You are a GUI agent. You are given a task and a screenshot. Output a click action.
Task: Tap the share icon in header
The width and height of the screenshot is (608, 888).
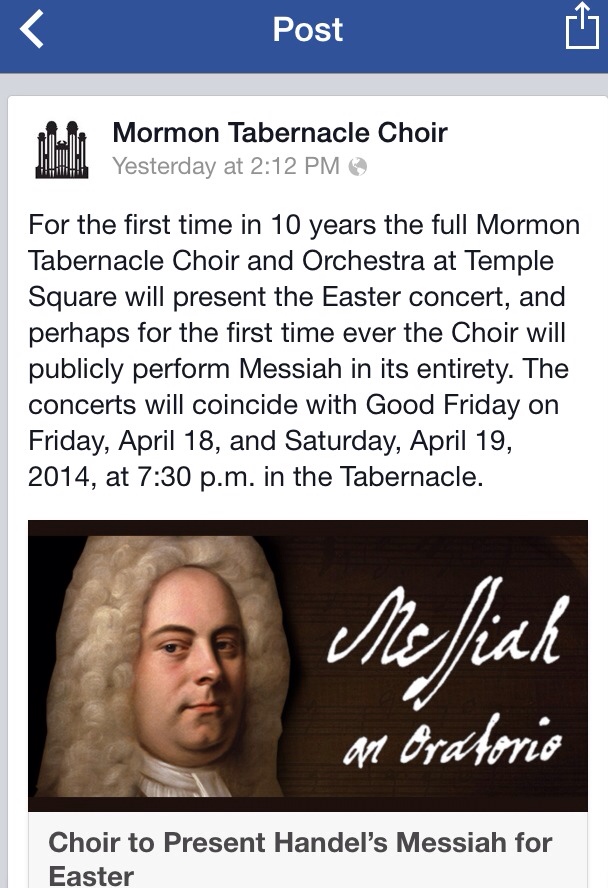[582, 25]
